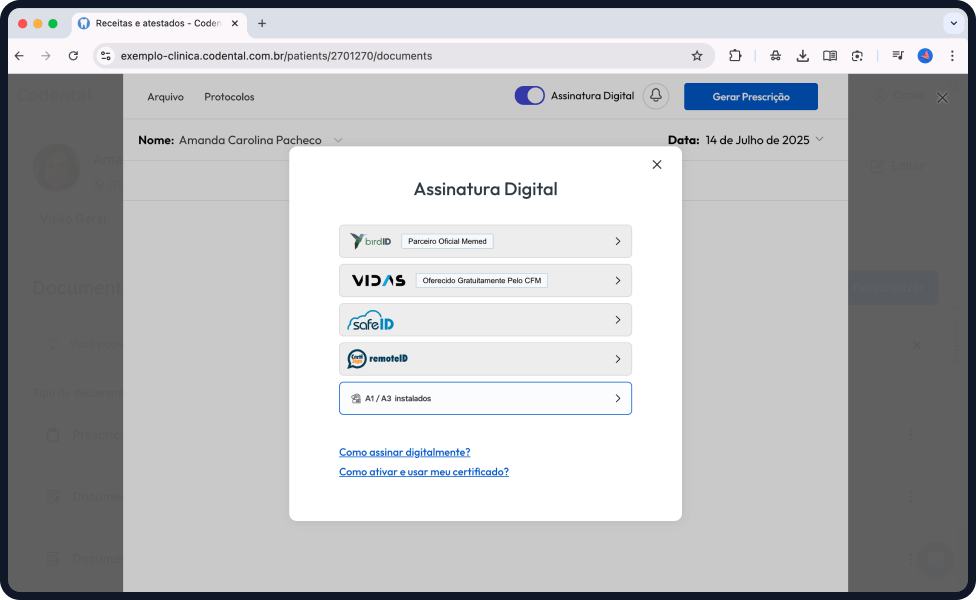Click the Gerar Prescrição button
Viewport: 976px width, 600px height.
tap(751, 96)
